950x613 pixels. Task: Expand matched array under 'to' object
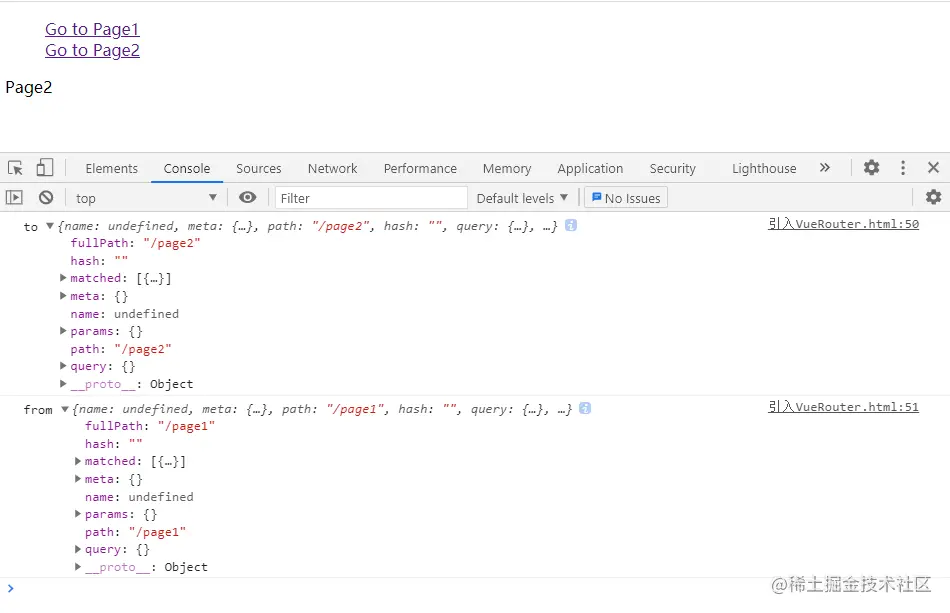(x=63, y=278)
